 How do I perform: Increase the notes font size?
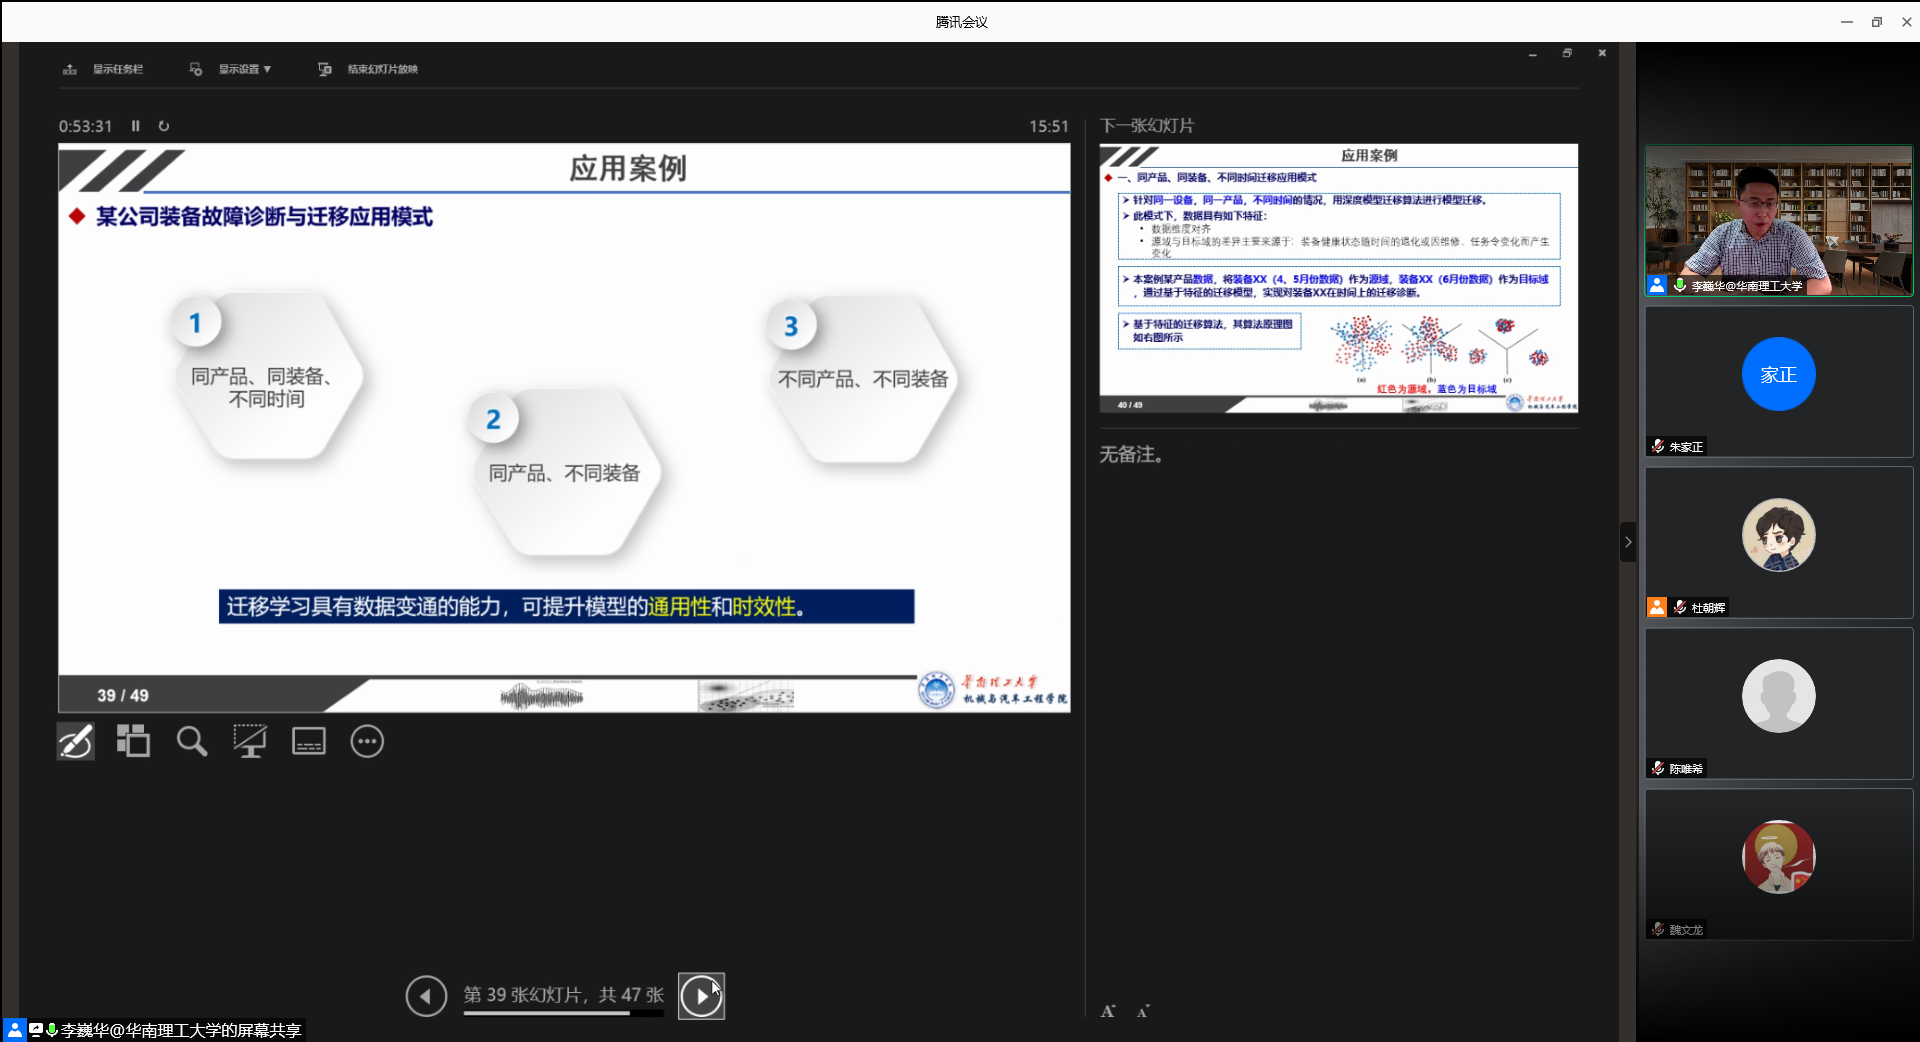point(1108,1012)
